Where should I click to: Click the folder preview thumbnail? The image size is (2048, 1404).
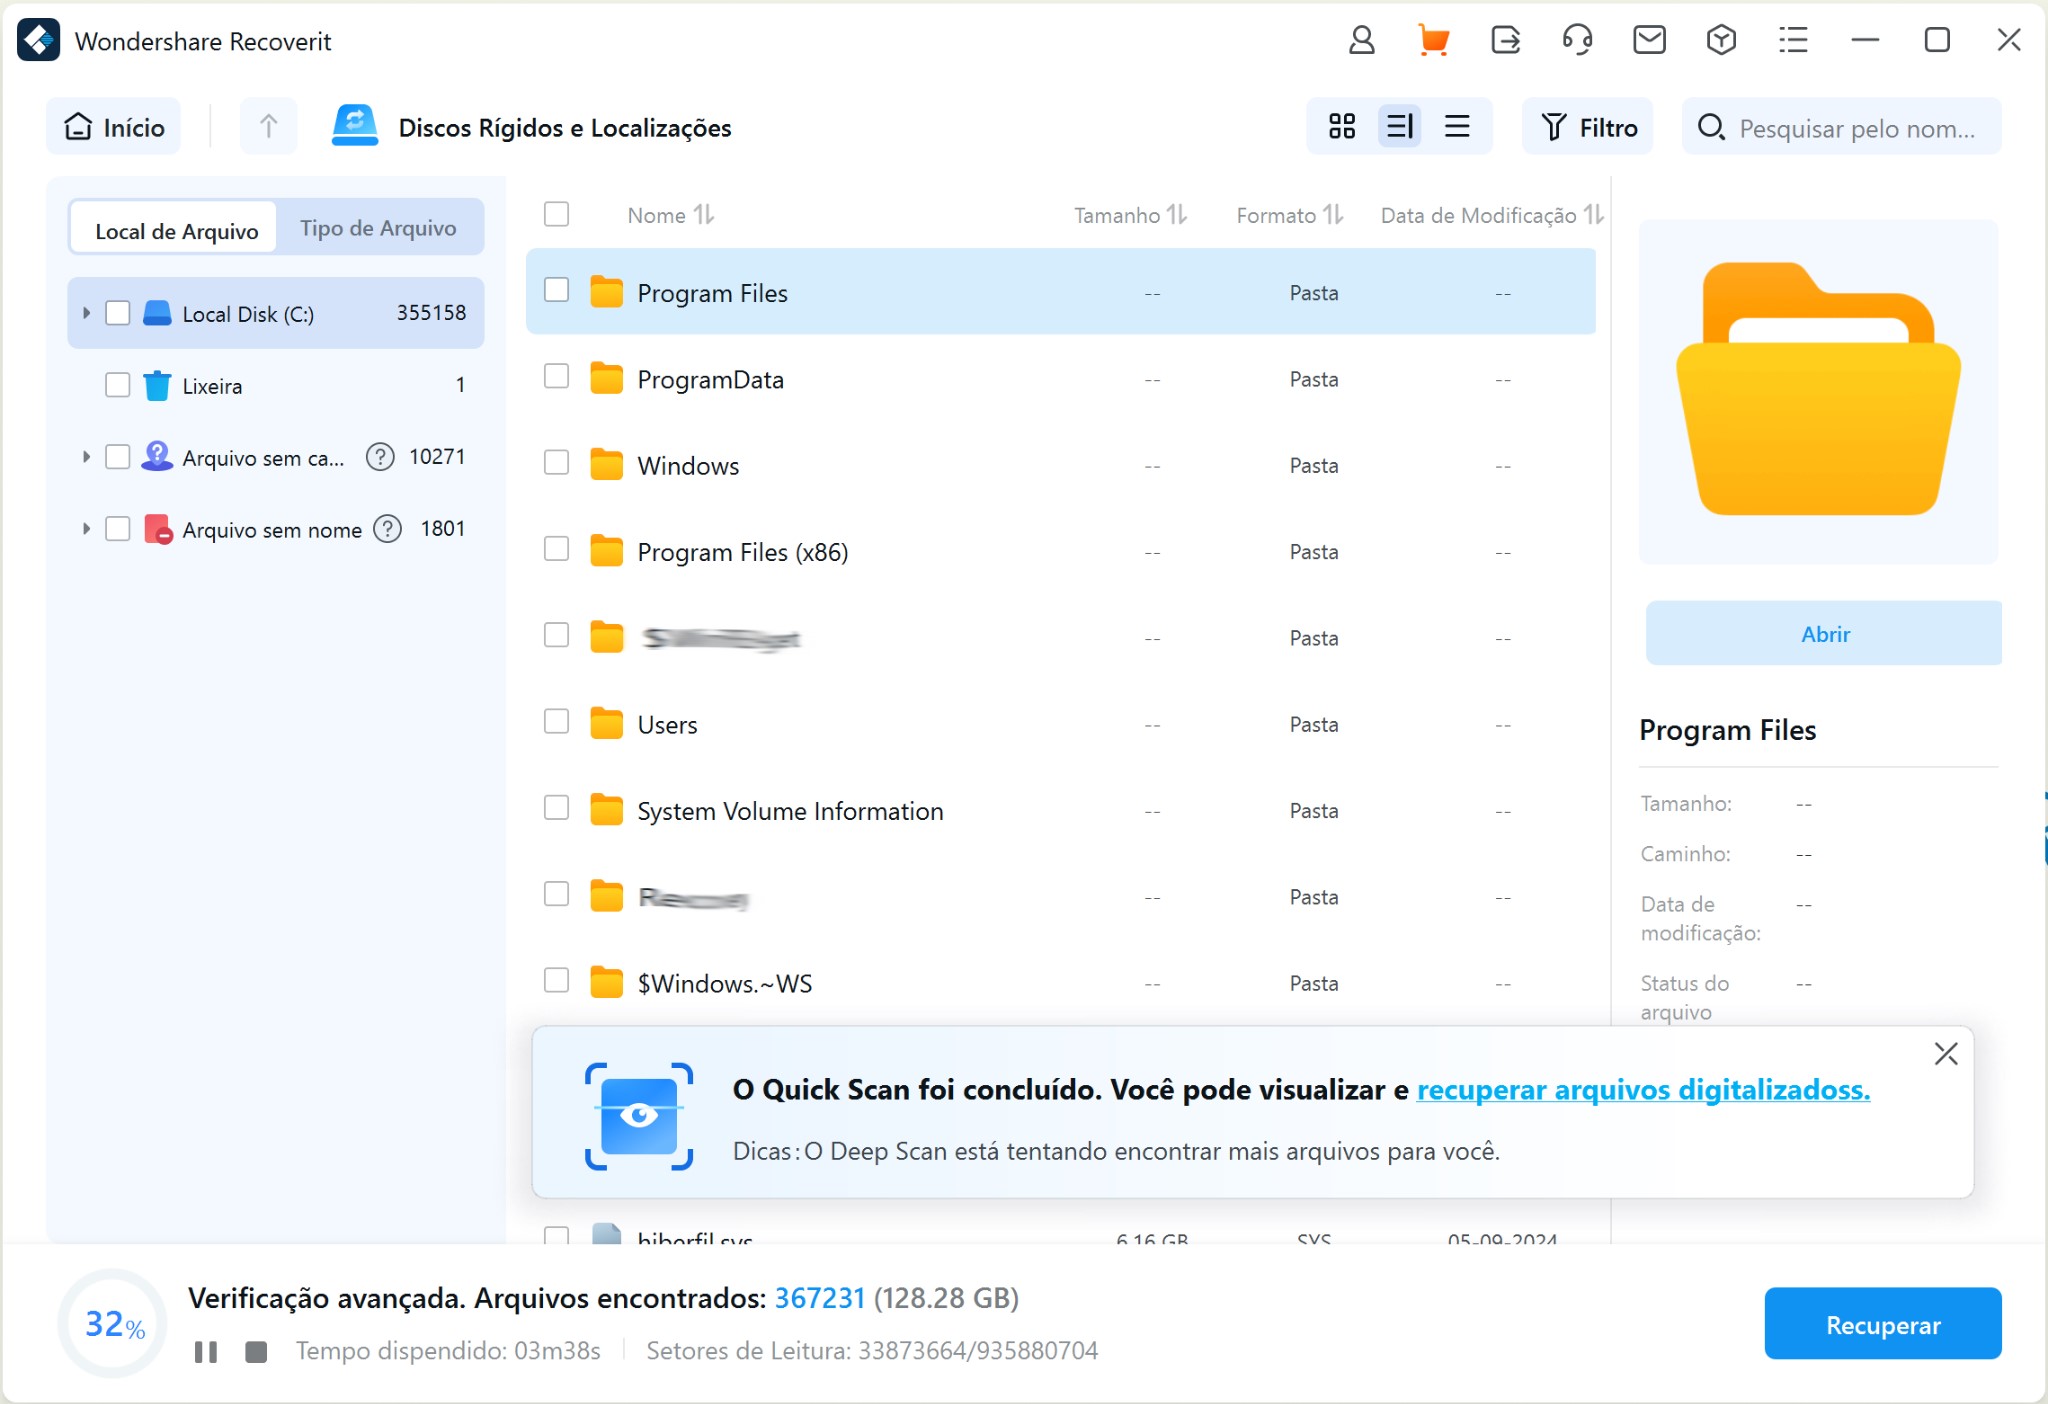[1818, 390]
